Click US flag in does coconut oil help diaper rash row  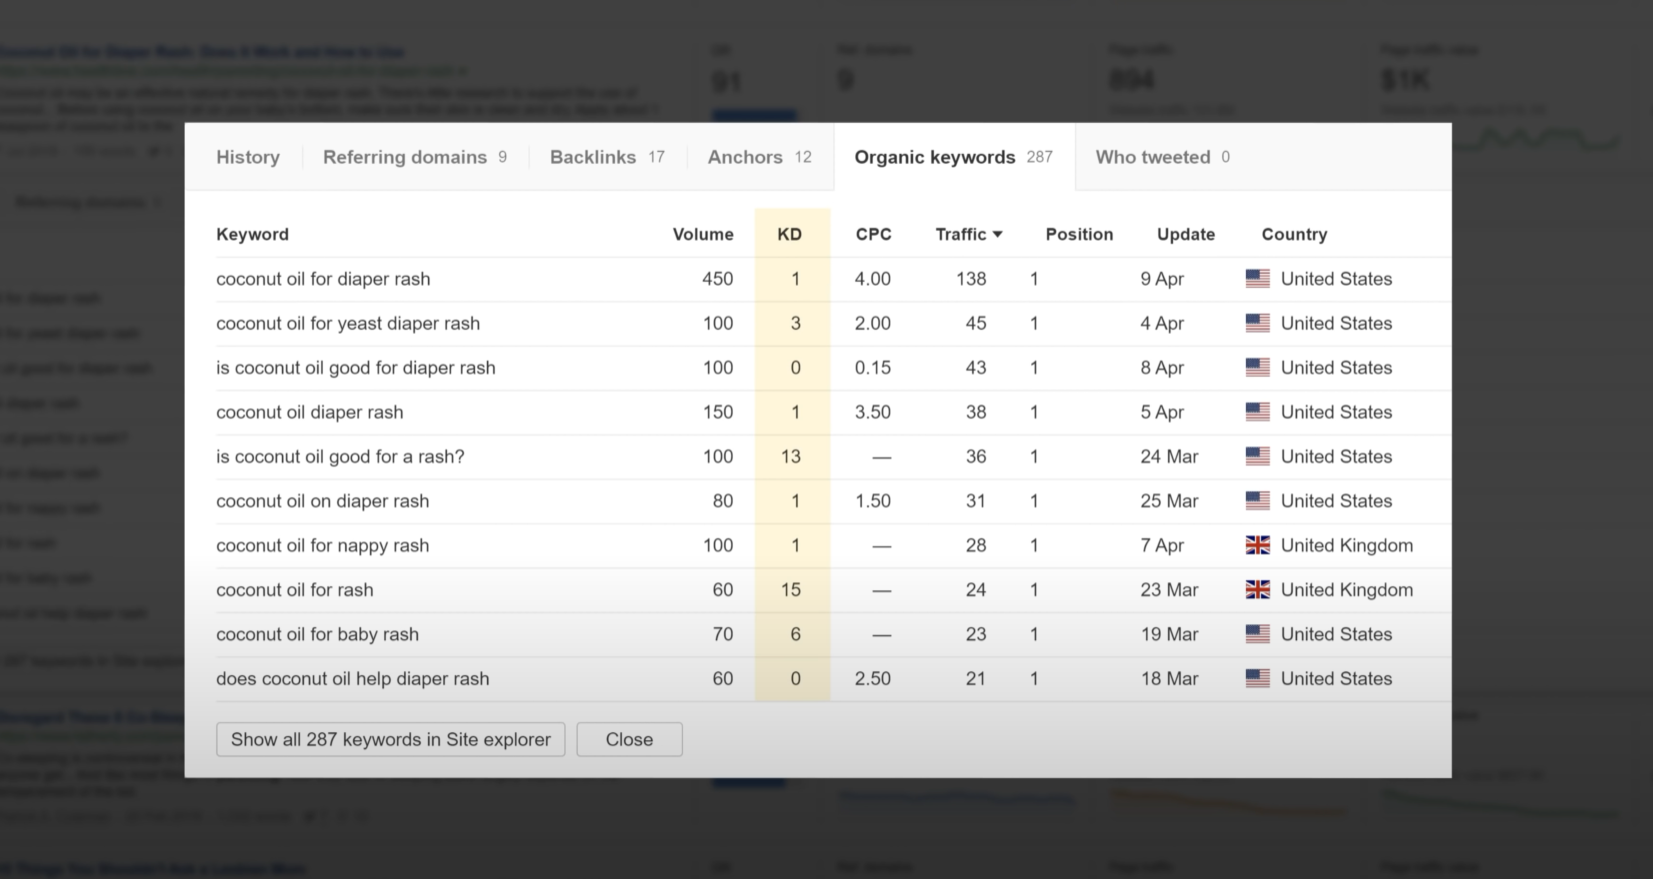click(1257, 678)
